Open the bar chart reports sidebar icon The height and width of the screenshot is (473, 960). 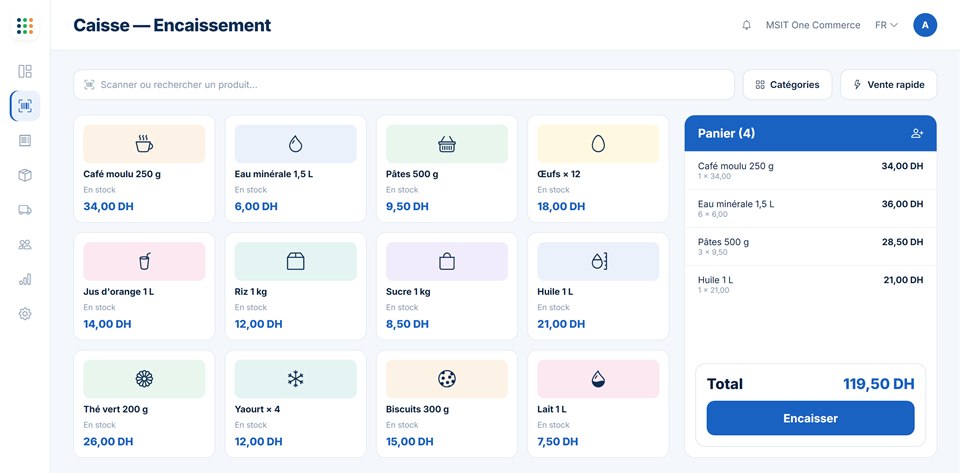pos(25,280)
